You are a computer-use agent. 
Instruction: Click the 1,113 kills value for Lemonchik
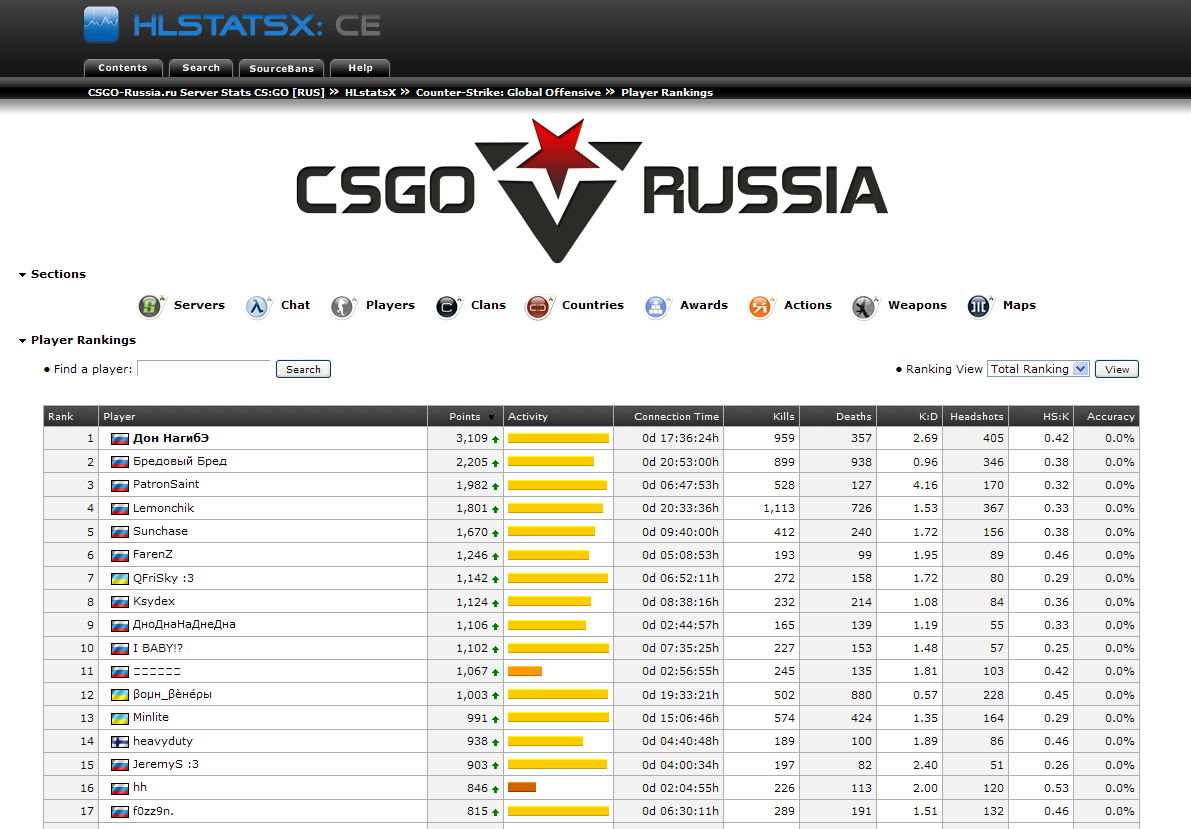tap(779, 508)
